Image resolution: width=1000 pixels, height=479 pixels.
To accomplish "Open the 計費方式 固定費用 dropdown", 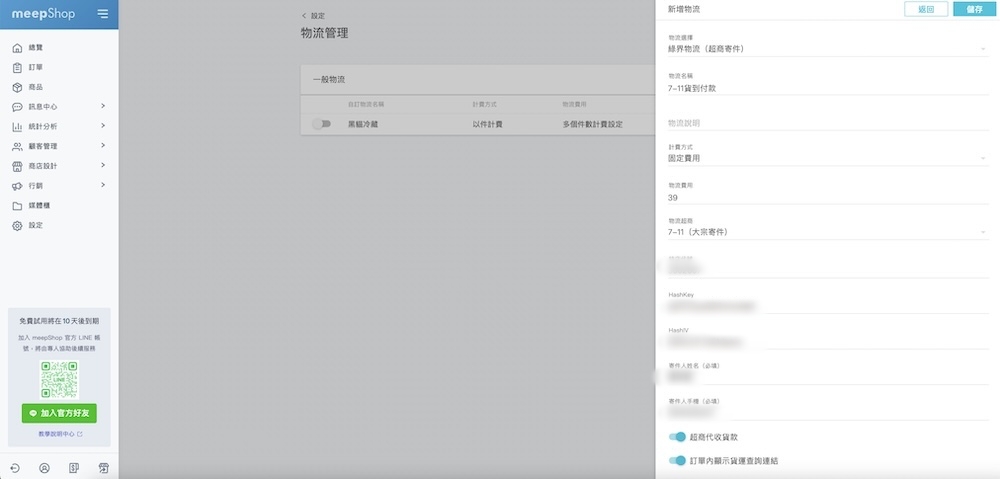I will click(826, 158).
